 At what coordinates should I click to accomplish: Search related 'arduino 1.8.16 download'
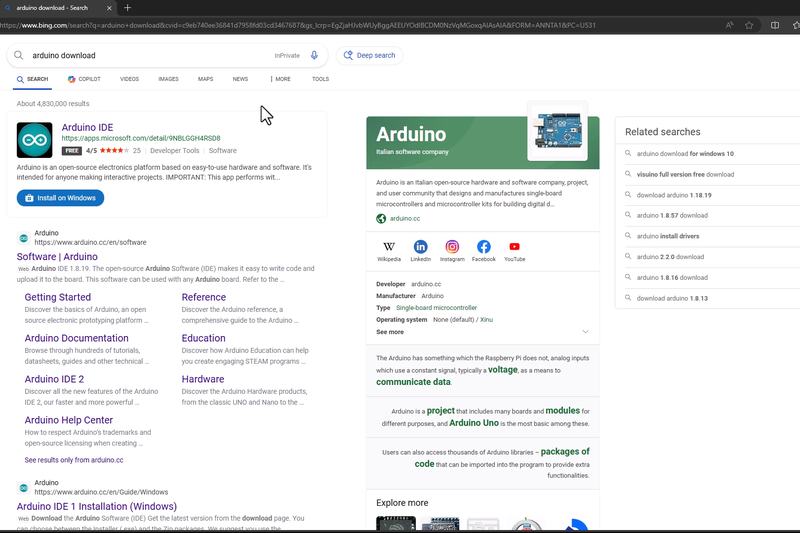tap(672, 278)
